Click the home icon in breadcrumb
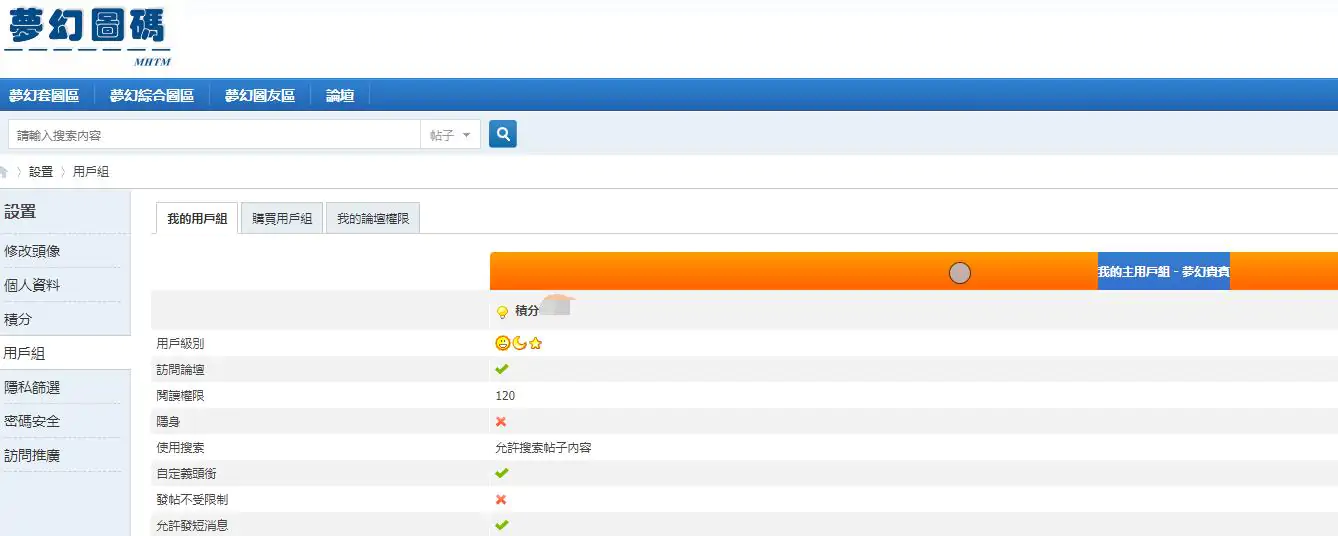1338x536 pixels. (4, 172)
